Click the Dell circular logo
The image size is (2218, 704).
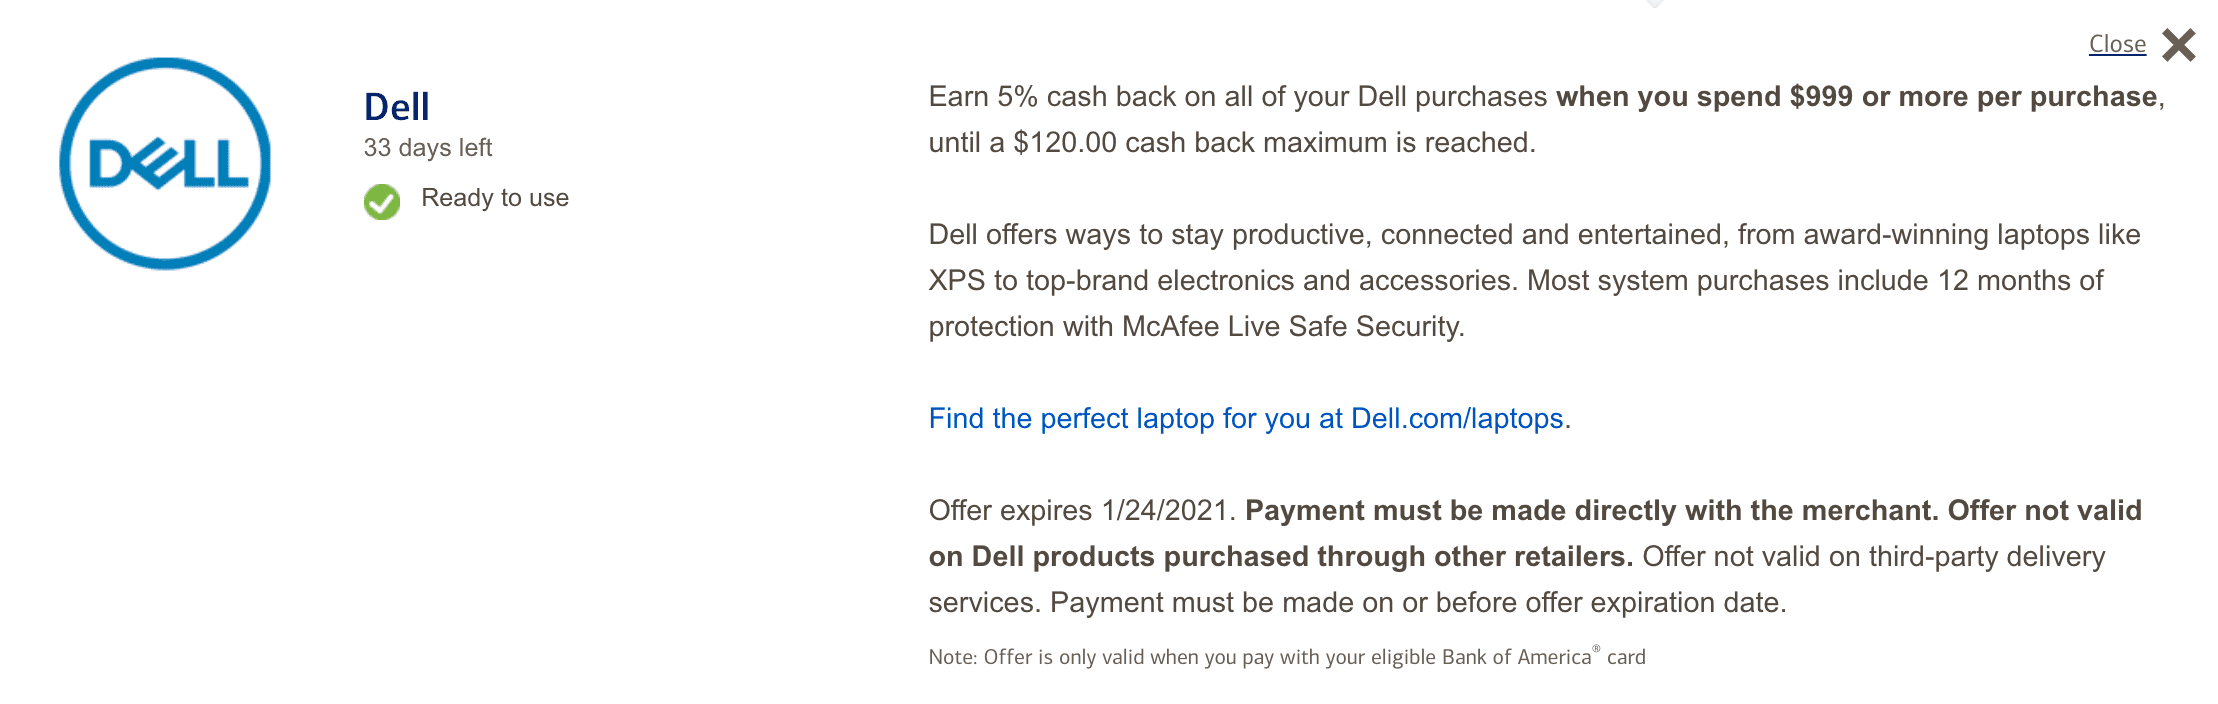tap(165, 163)
